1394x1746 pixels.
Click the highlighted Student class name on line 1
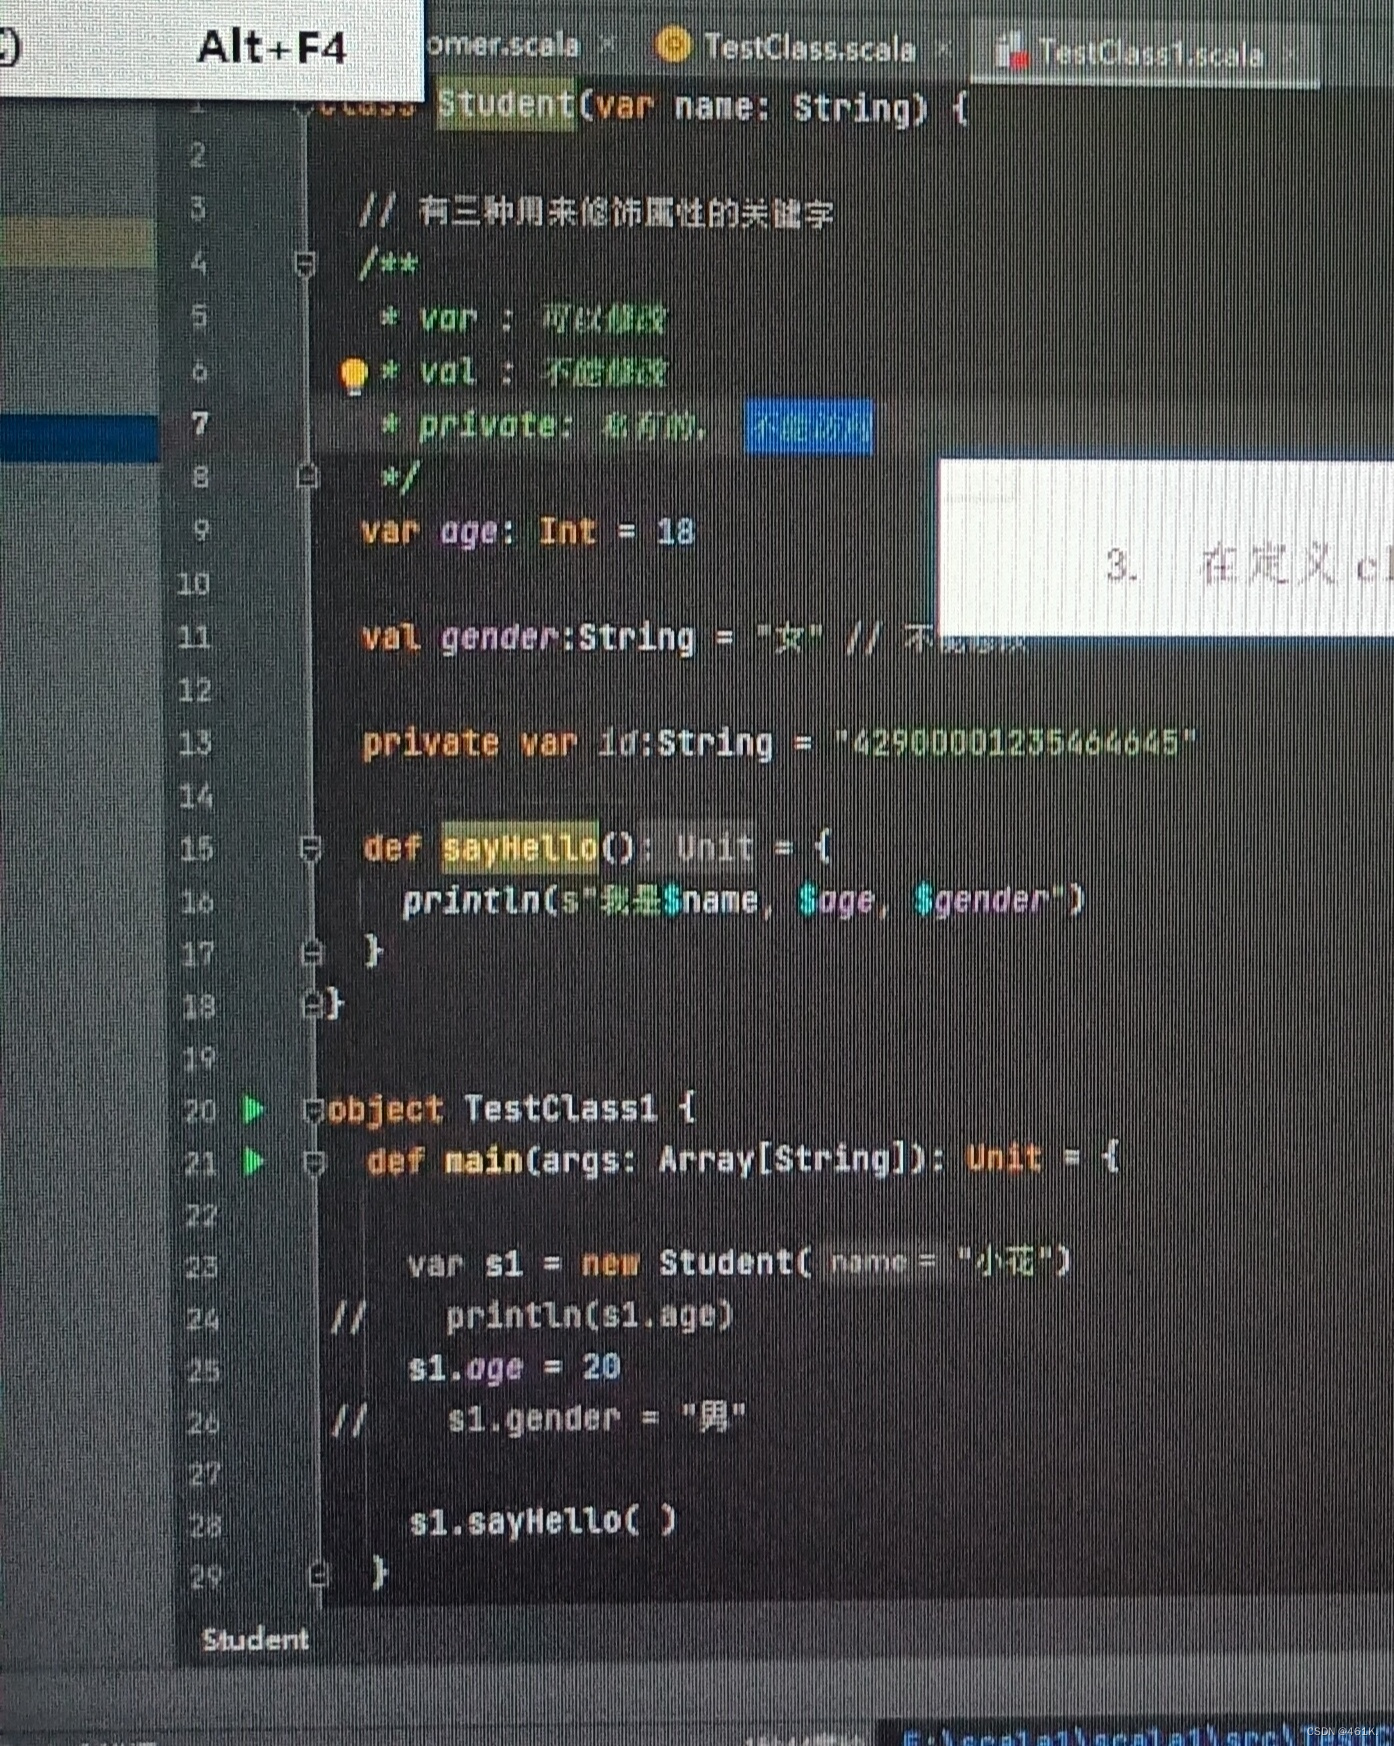(506, 104)
